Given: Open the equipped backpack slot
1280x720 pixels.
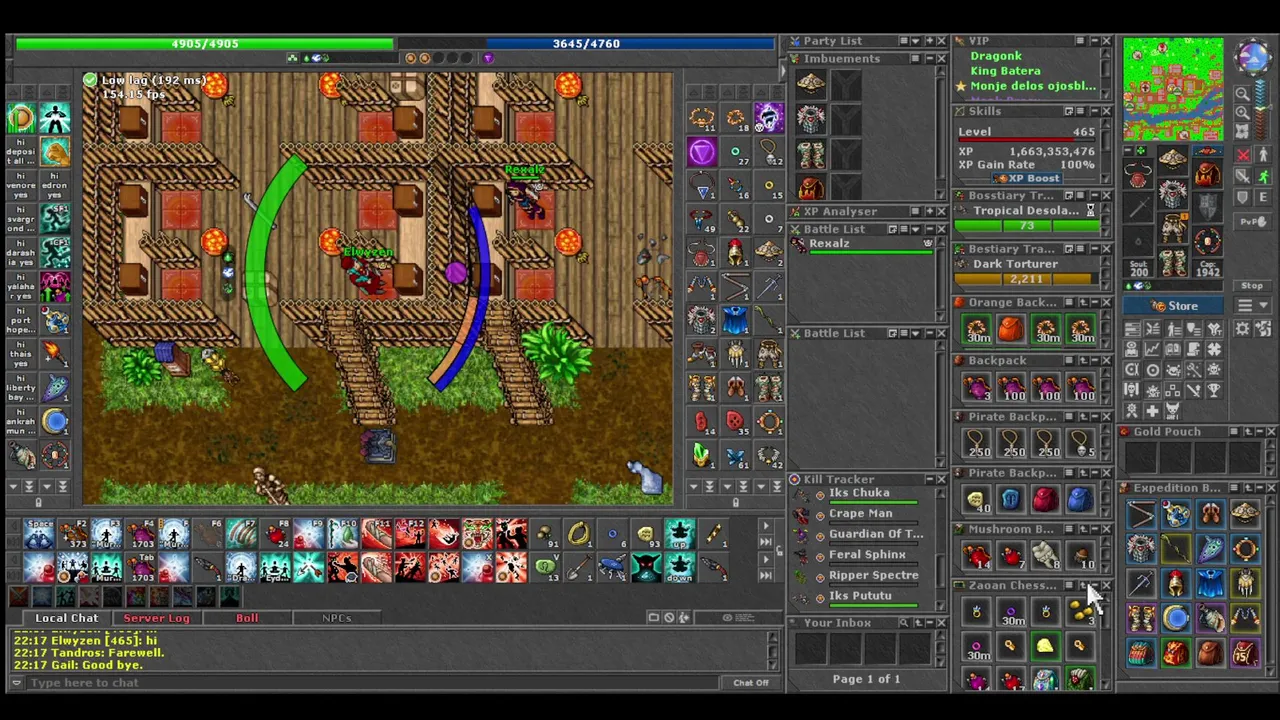Looking at the screenshot, I should tap(1206, 176).
